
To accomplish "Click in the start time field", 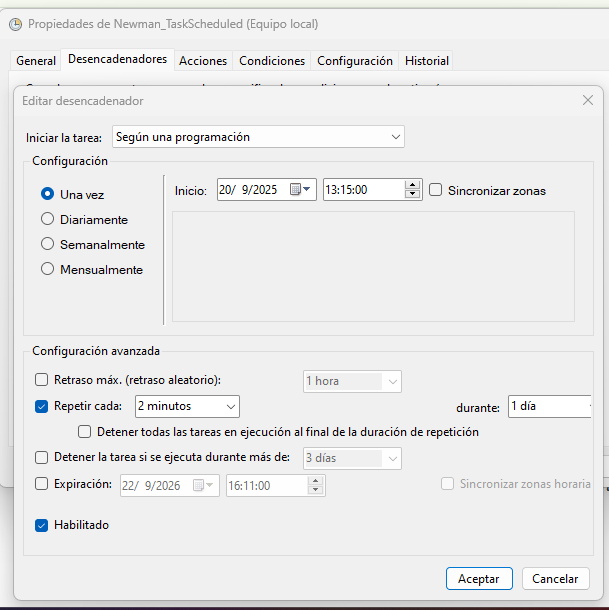I will point(360,190).
